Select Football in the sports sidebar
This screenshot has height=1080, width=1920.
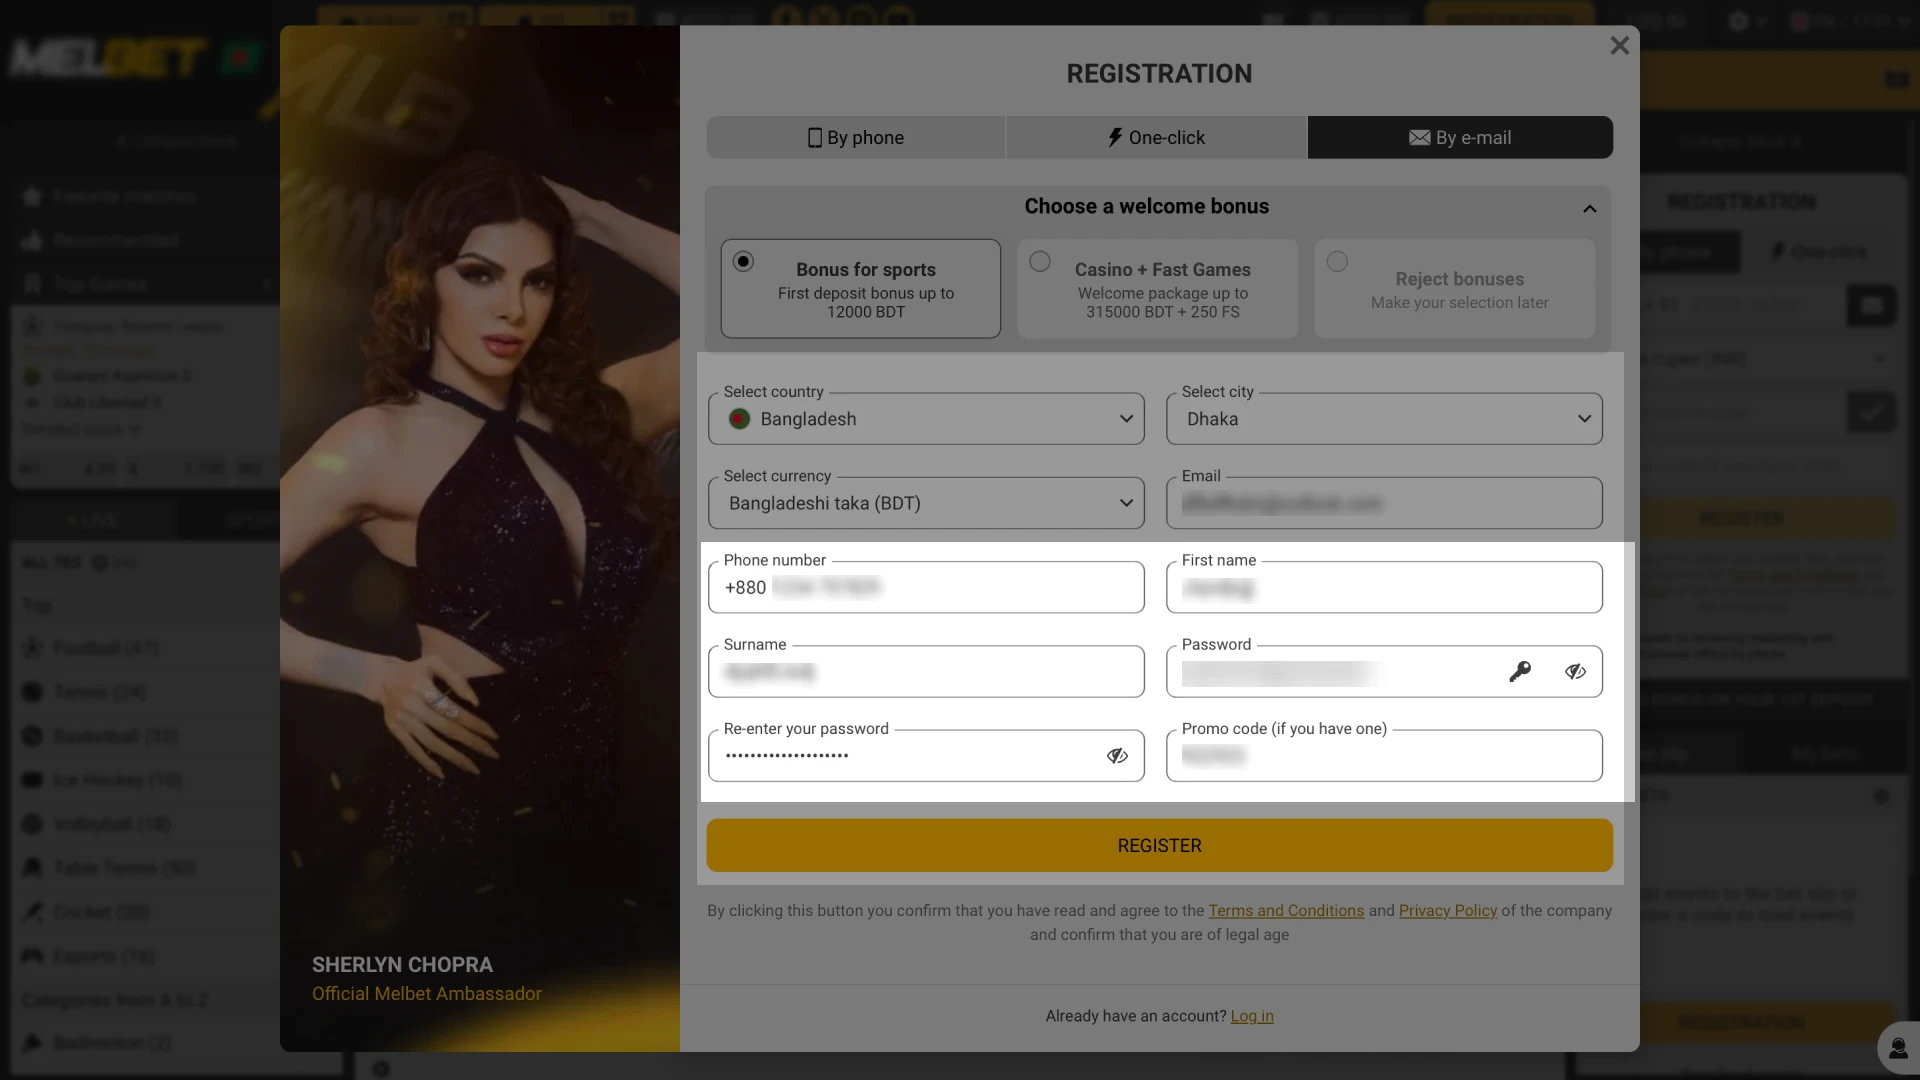point(31,647)
